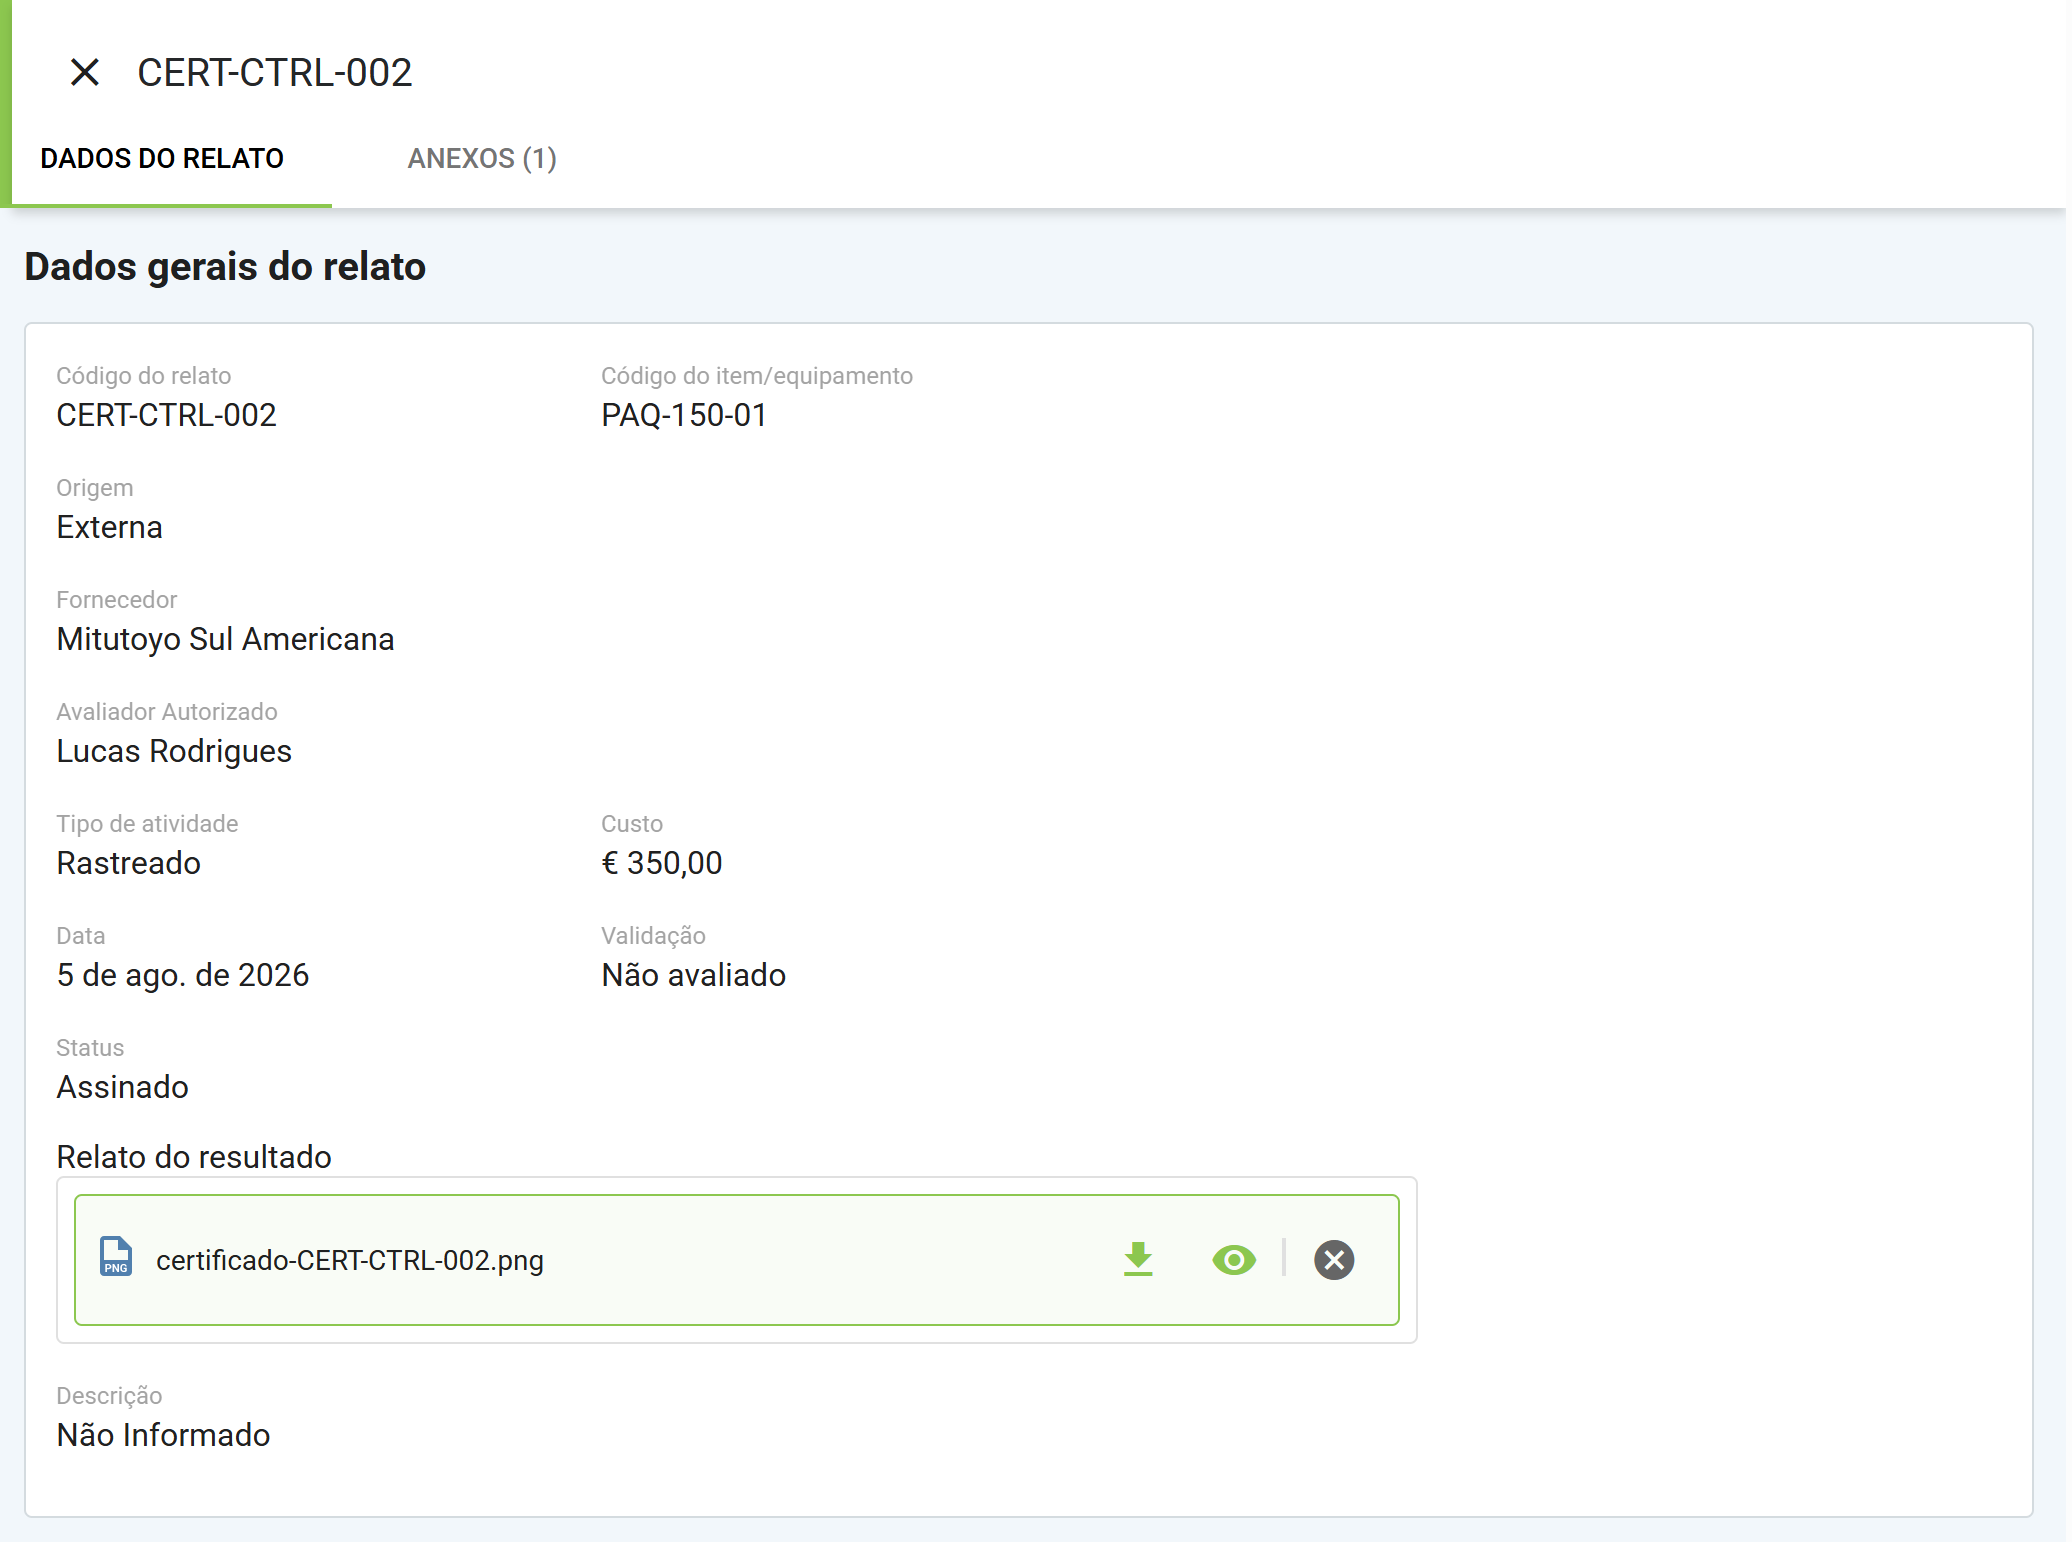The image size is (2072, 1542).
Task: Open the certificado-CERT-CTRL-002.png file name
Action: click(x=350, y=1260)
